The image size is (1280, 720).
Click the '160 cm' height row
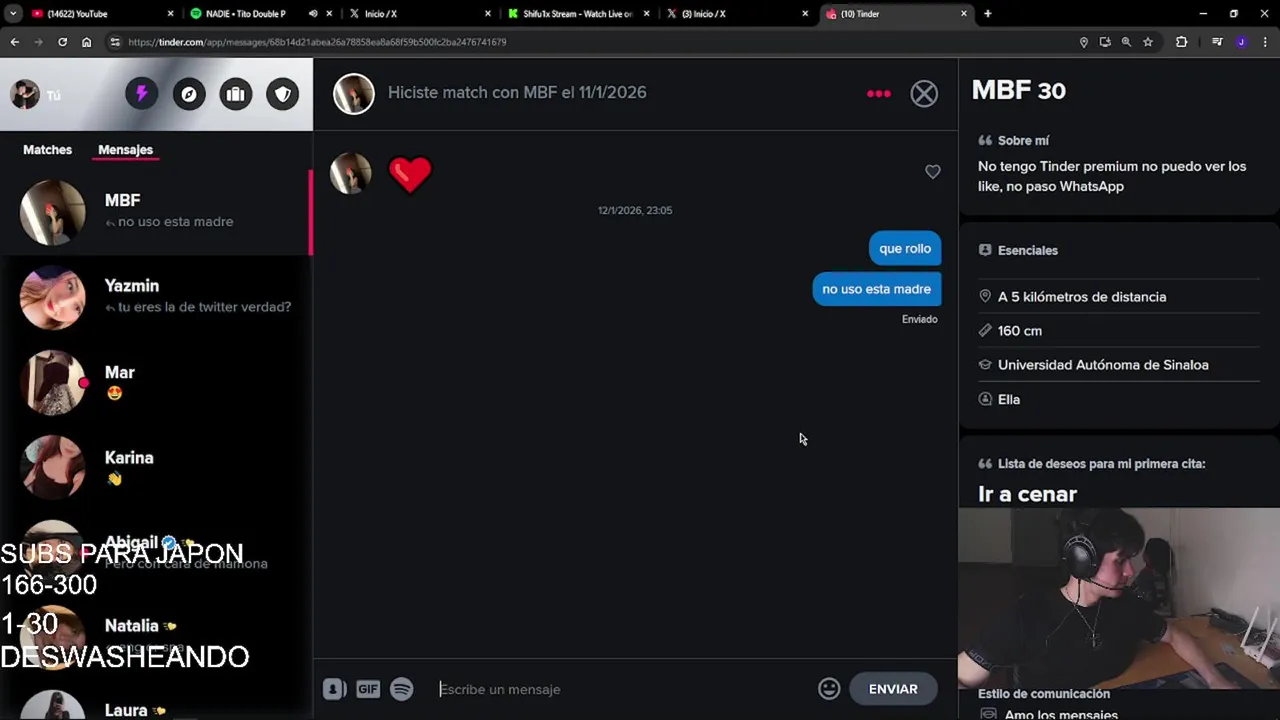pyautogui.click(x=1119, y=331)
